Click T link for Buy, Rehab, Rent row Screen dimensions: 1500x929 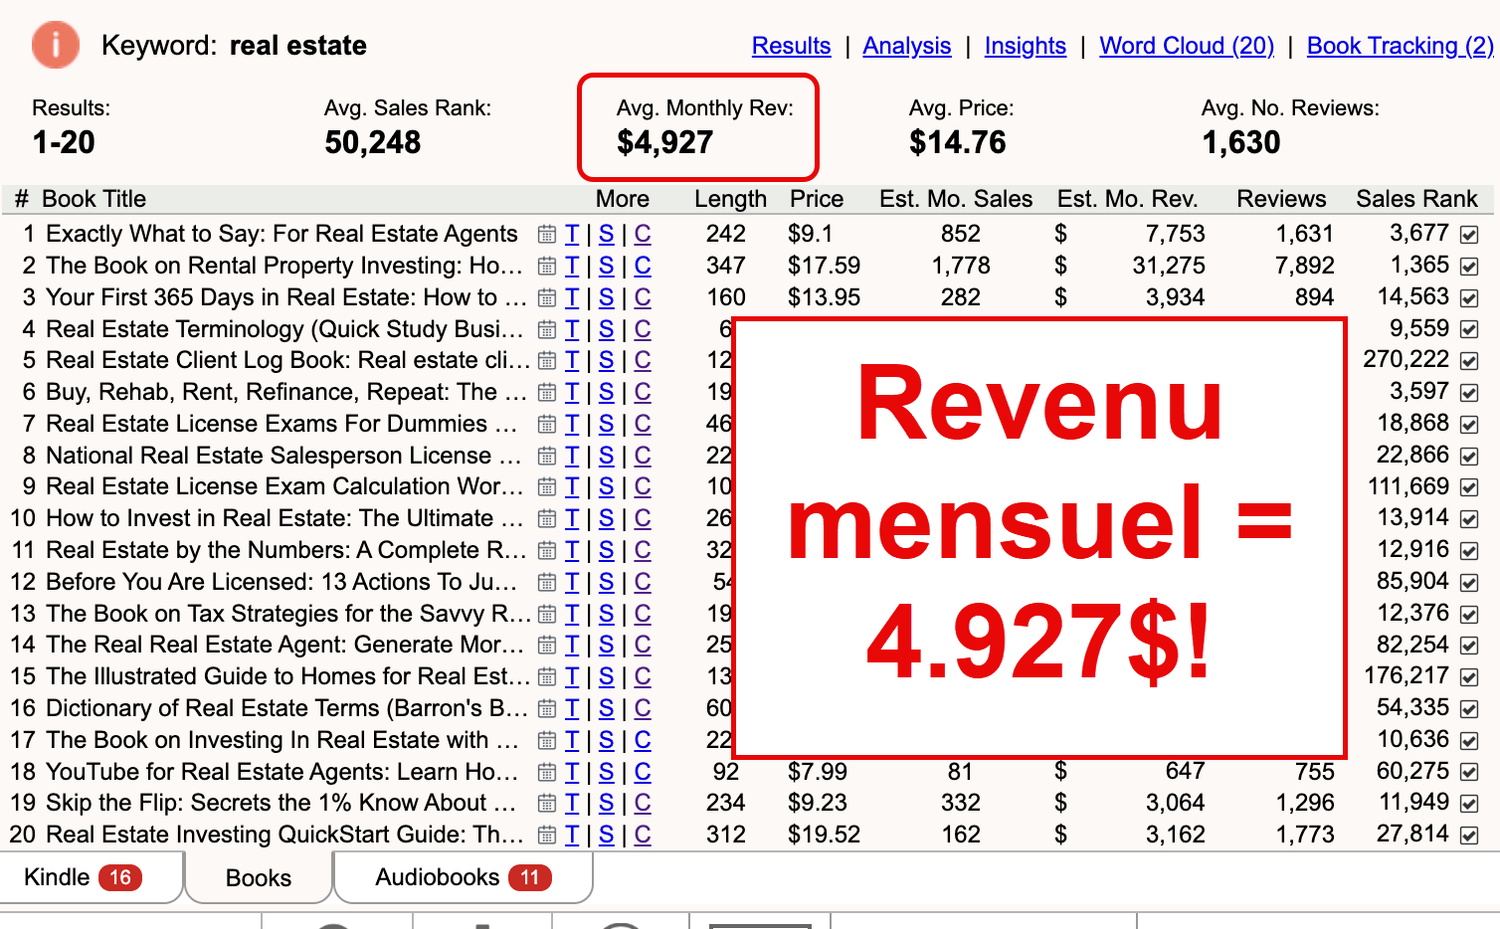coord(572,393)
